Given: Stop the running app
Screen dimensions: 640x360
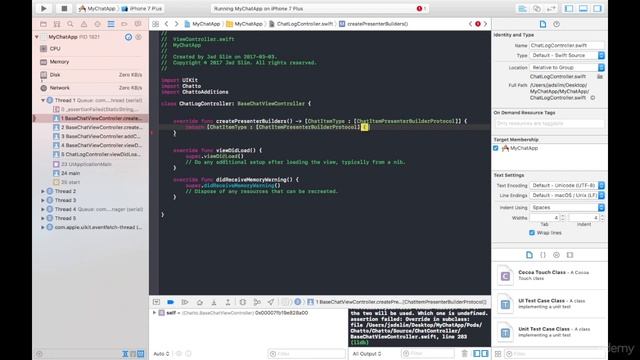Looking at the screenshot, I should [x=64, y=8].
